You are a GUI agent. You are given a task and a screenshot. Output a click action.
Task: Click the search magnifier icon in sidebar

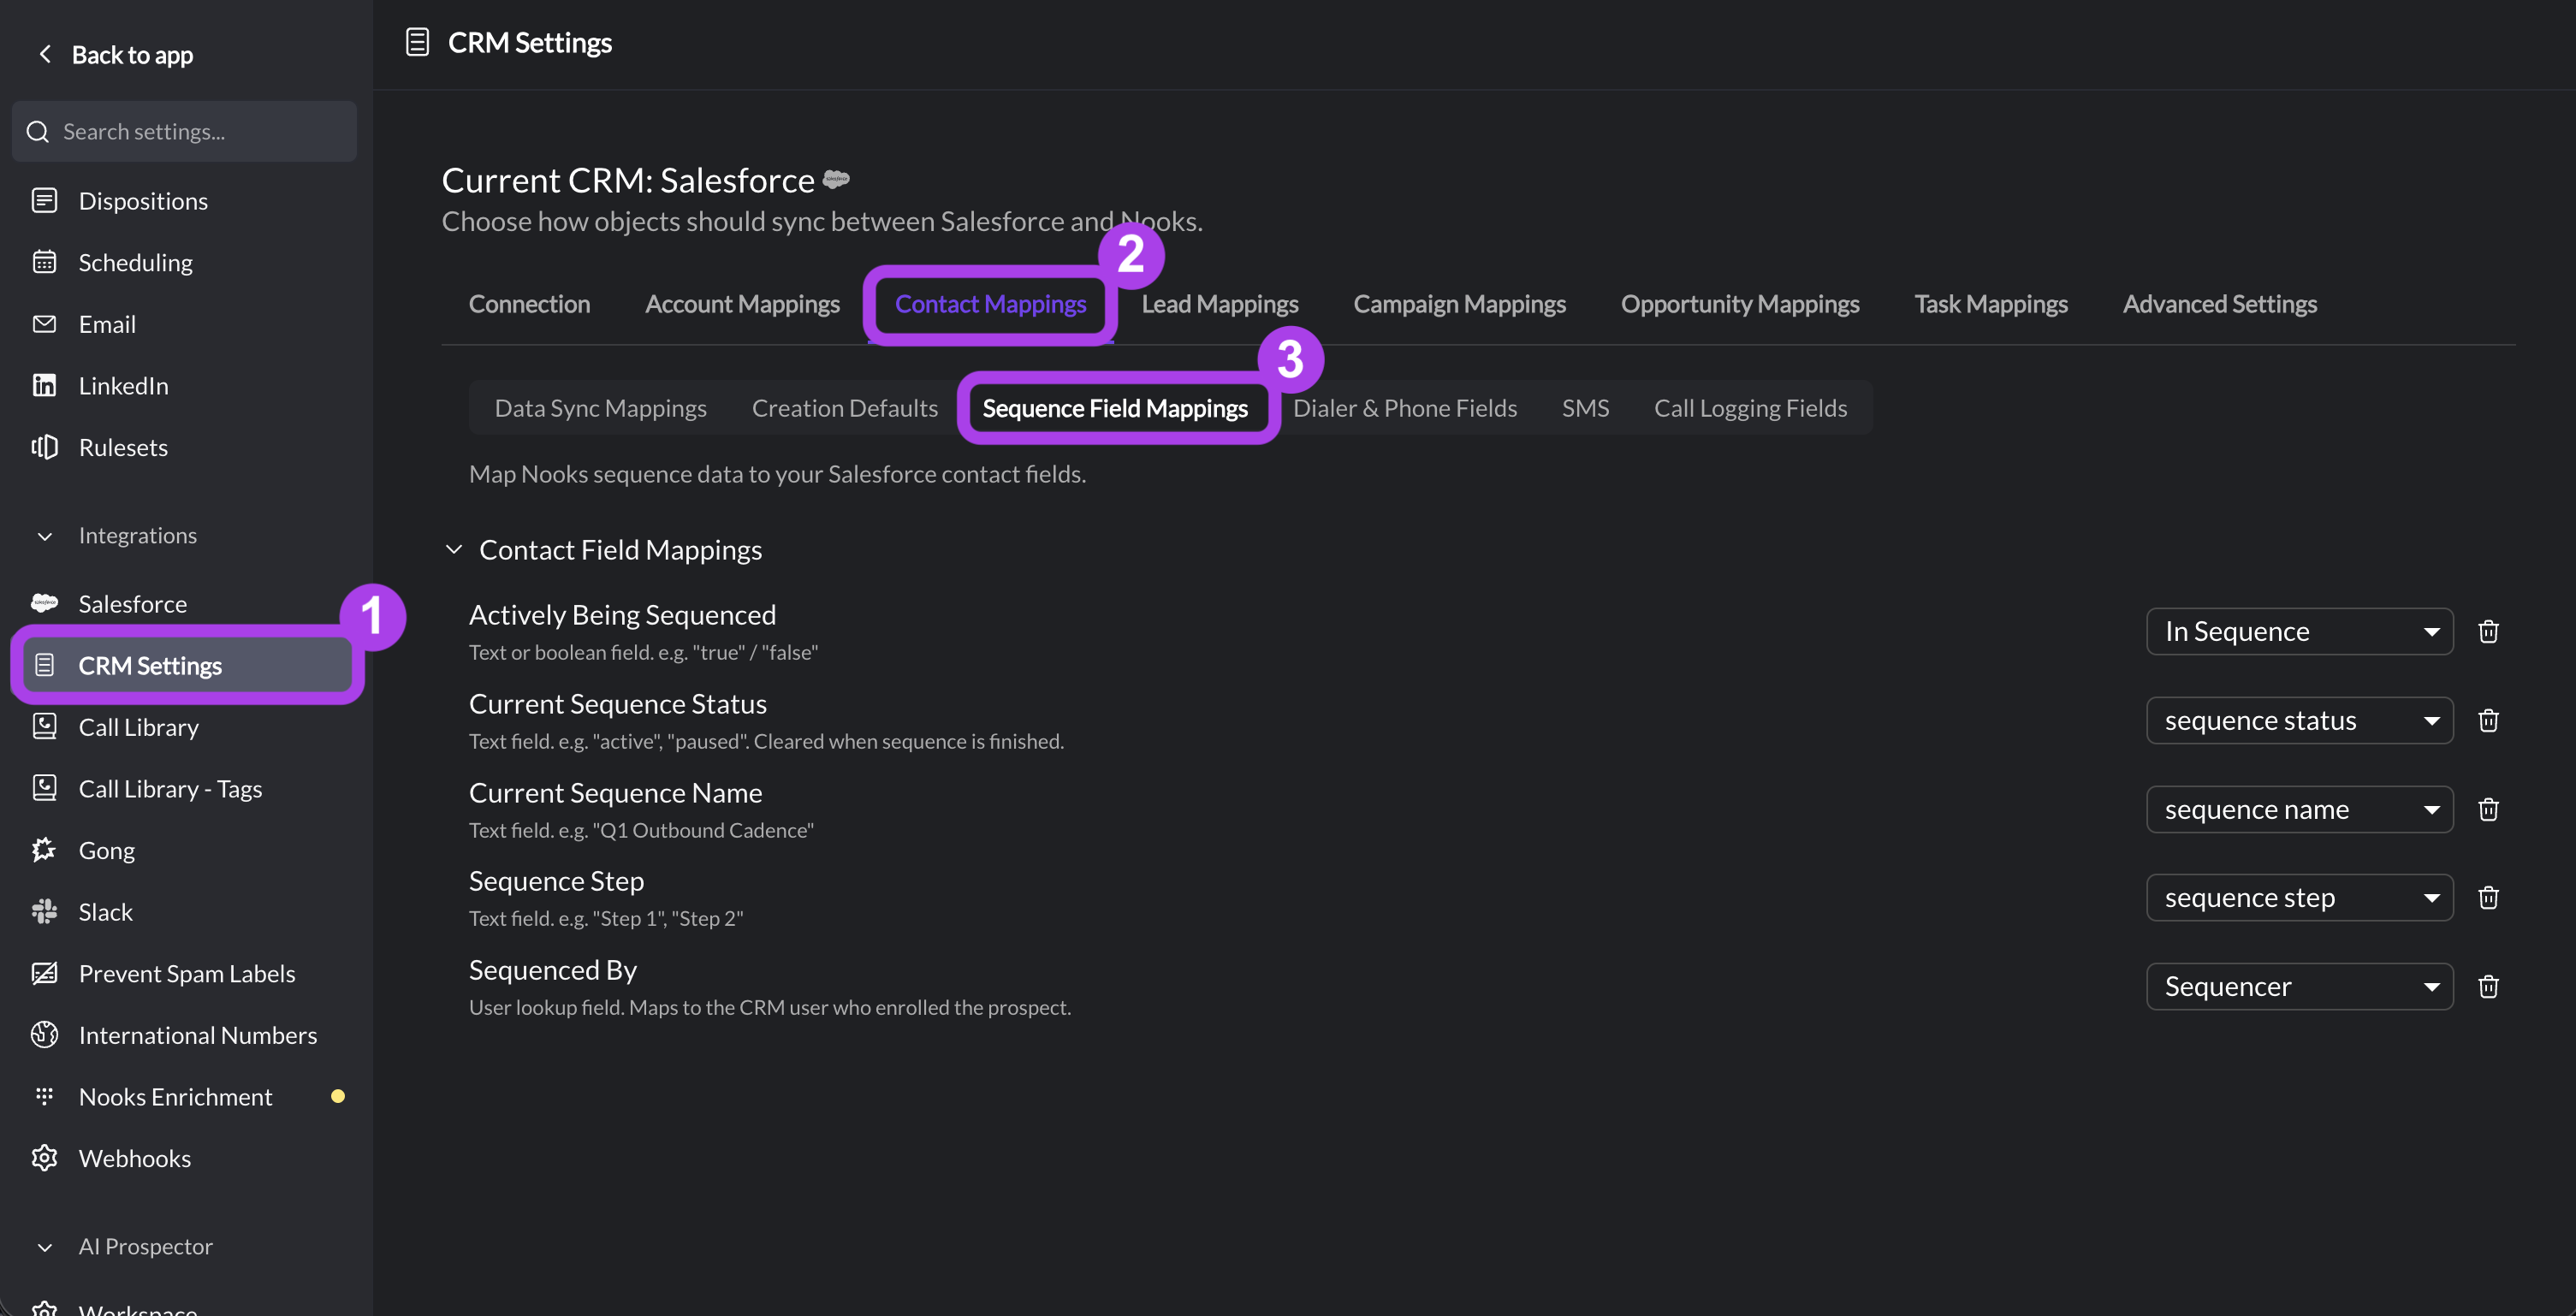[x=38, y=131]
